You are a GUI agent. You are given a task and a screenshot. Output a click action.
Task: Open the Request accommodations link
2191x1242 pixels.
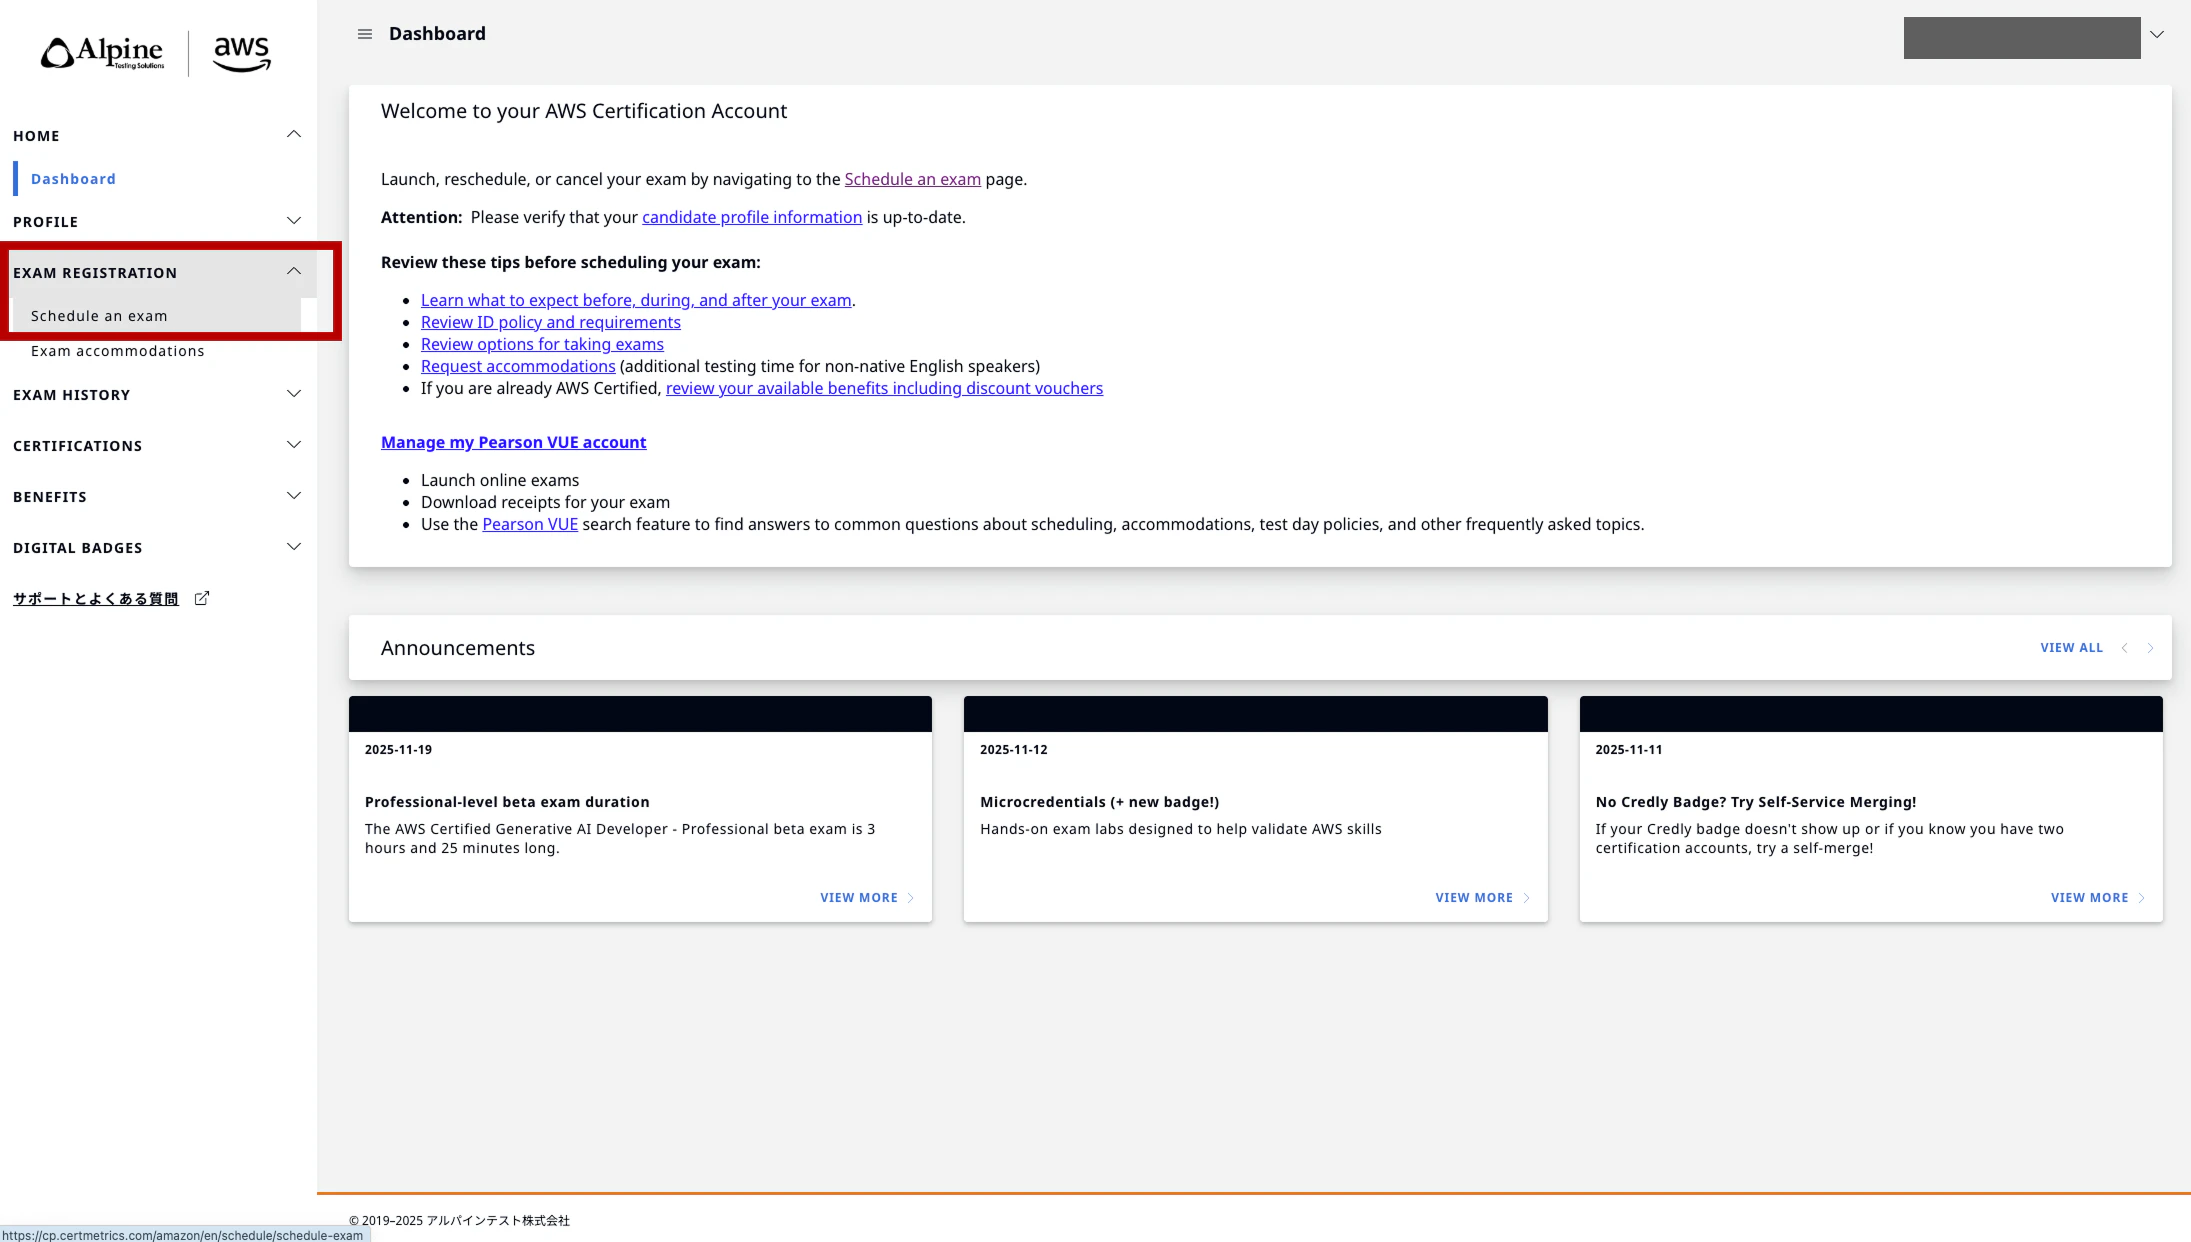[x=518, y=366]
